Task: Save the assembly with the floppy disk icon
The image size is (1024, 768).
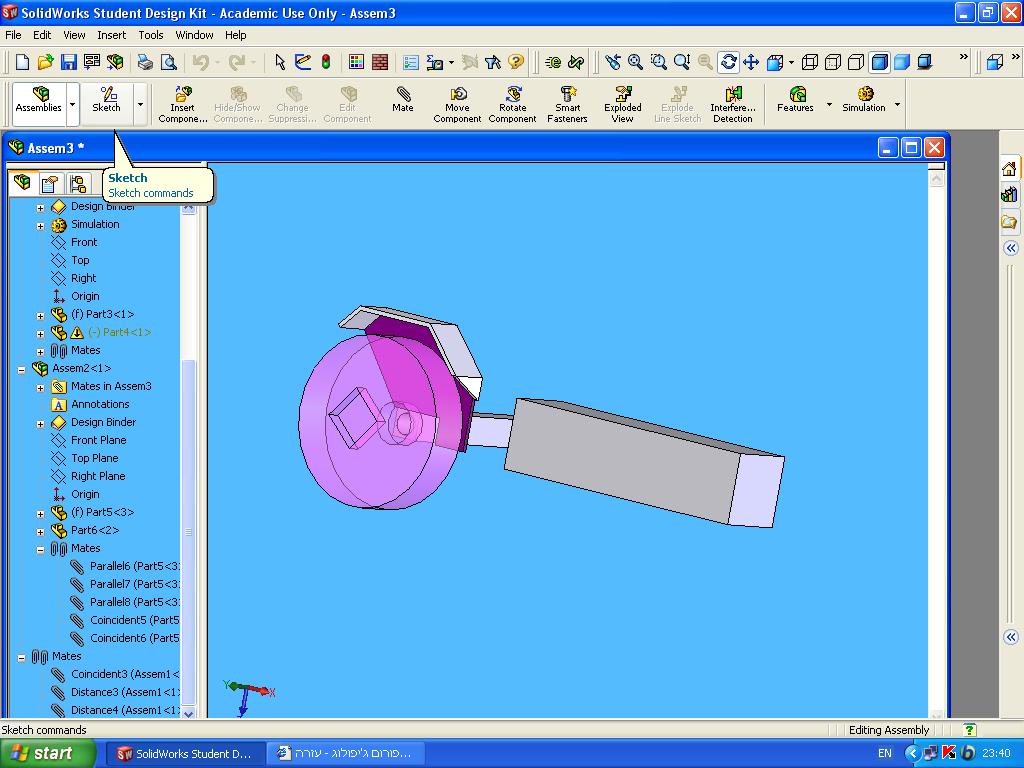Action: 69,62
